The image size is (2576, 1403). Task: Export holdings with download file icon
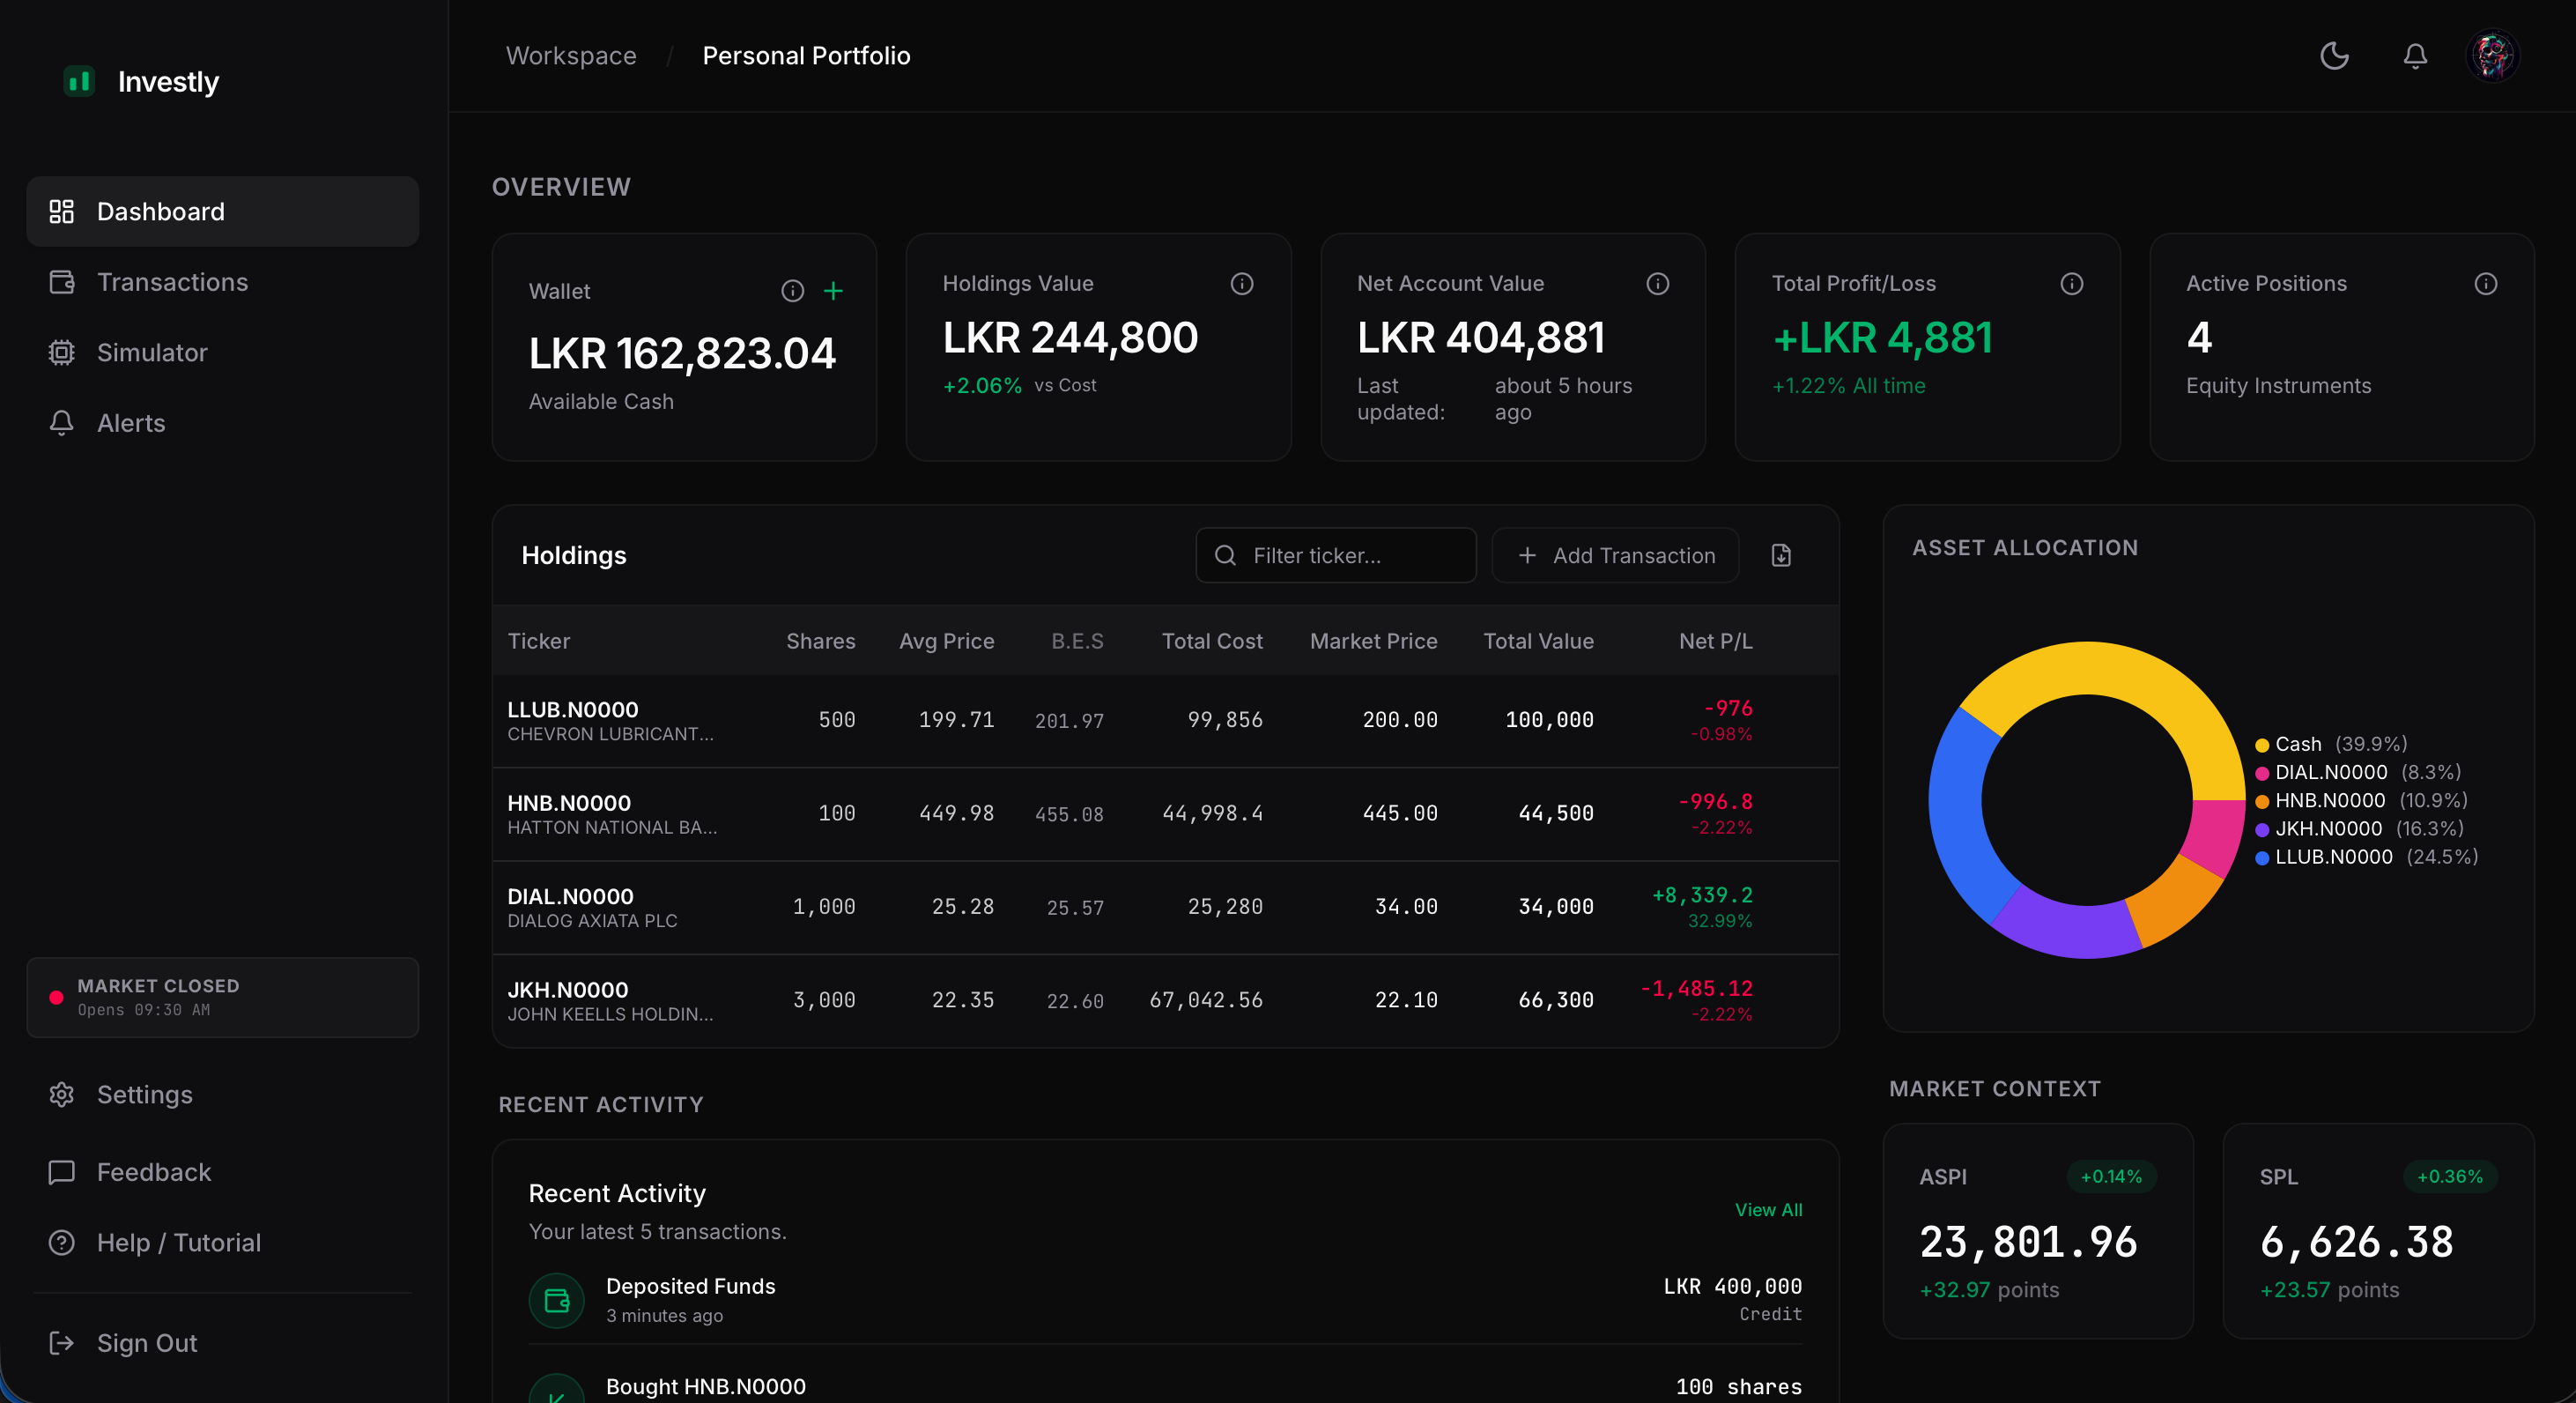coord(1781,555)
